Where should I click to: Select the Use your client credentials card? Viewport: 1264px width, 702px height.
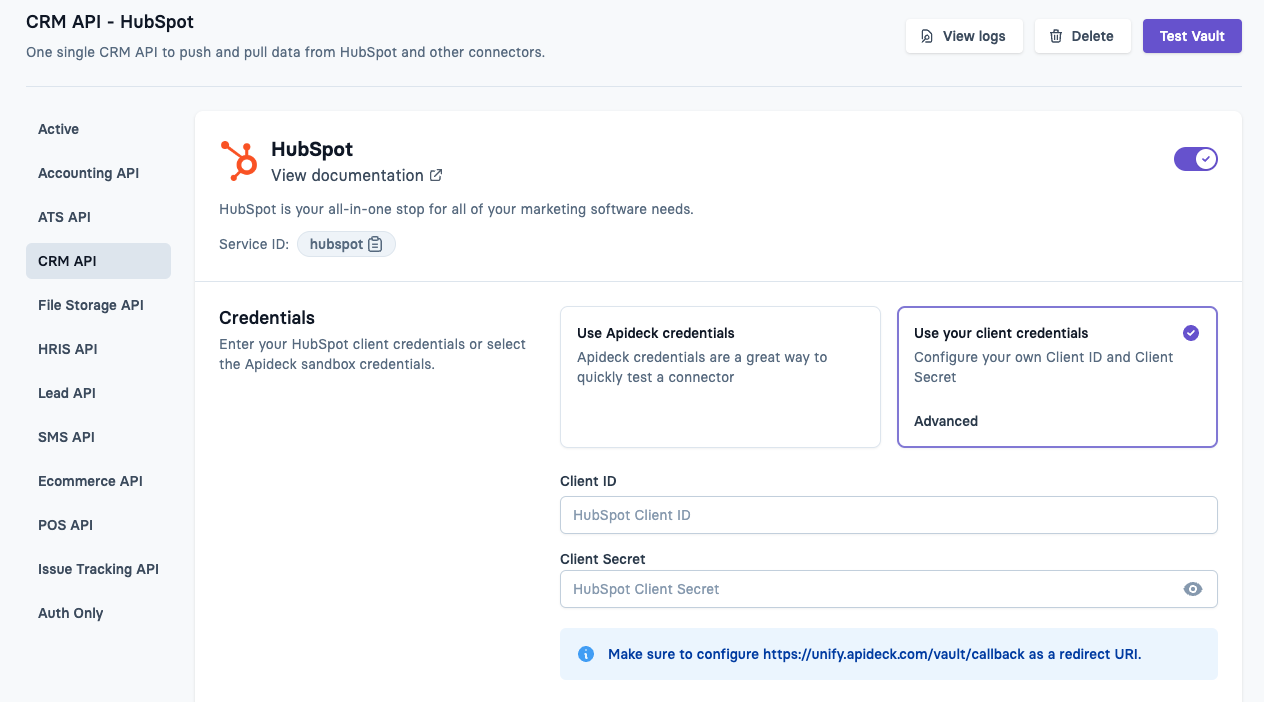1057,376
